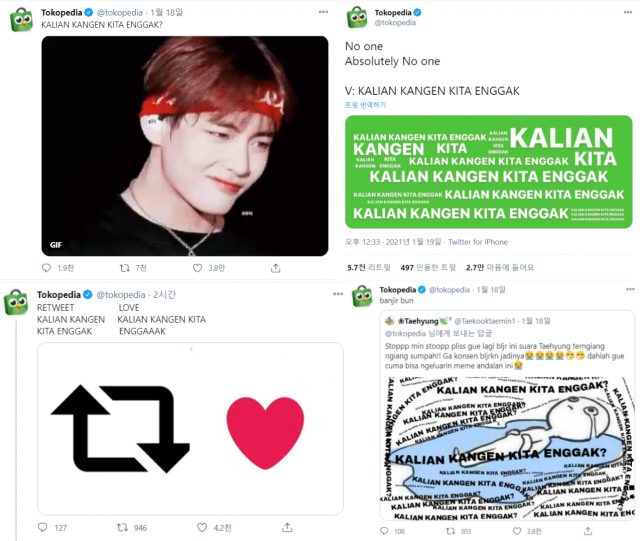Screen dimensions: 640x541
Task: Reply to the KALIAN KANGEN GIF tweet
Action: pos(47,268)
